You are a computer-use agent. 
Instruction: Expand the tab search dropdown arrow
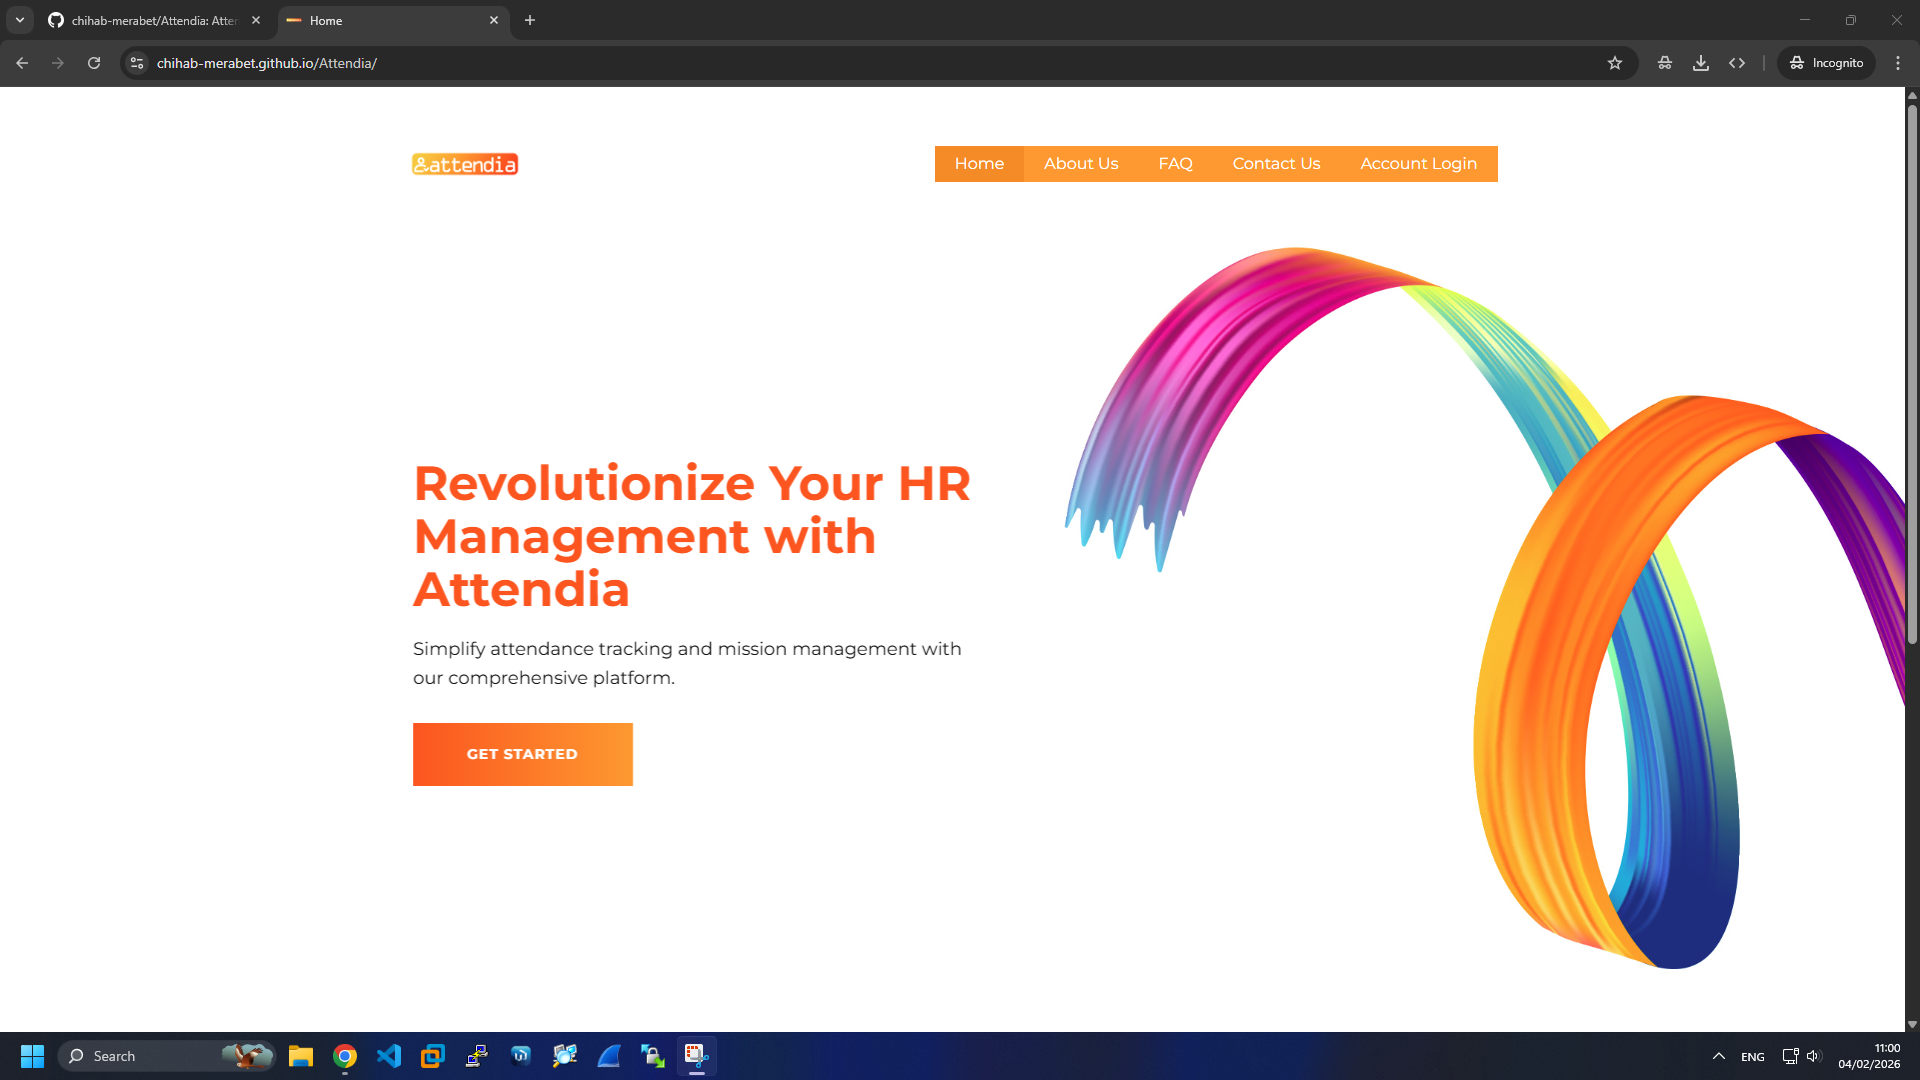(19, 20)
